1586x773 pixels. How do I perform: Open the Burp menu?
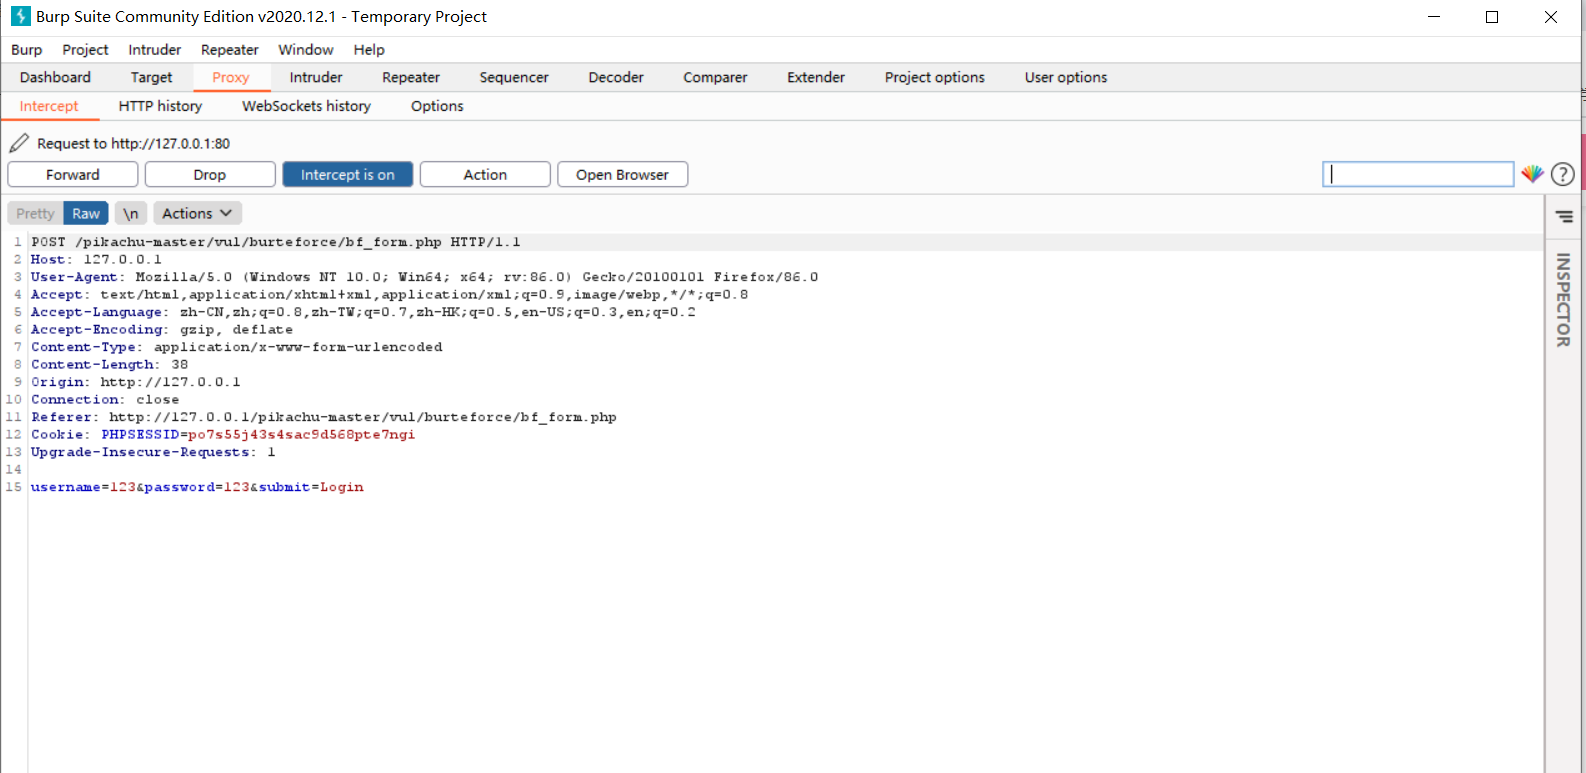(27, 49)
